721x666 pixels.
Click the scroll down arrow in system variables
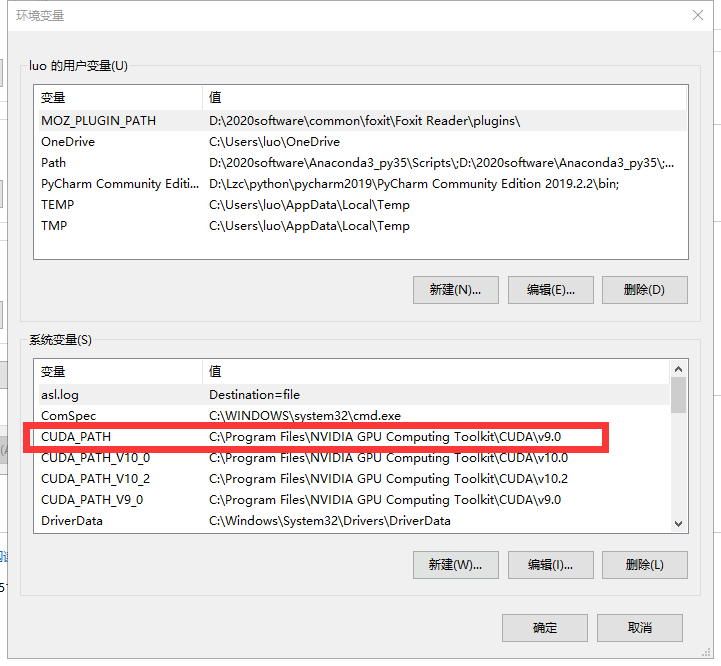678,524
